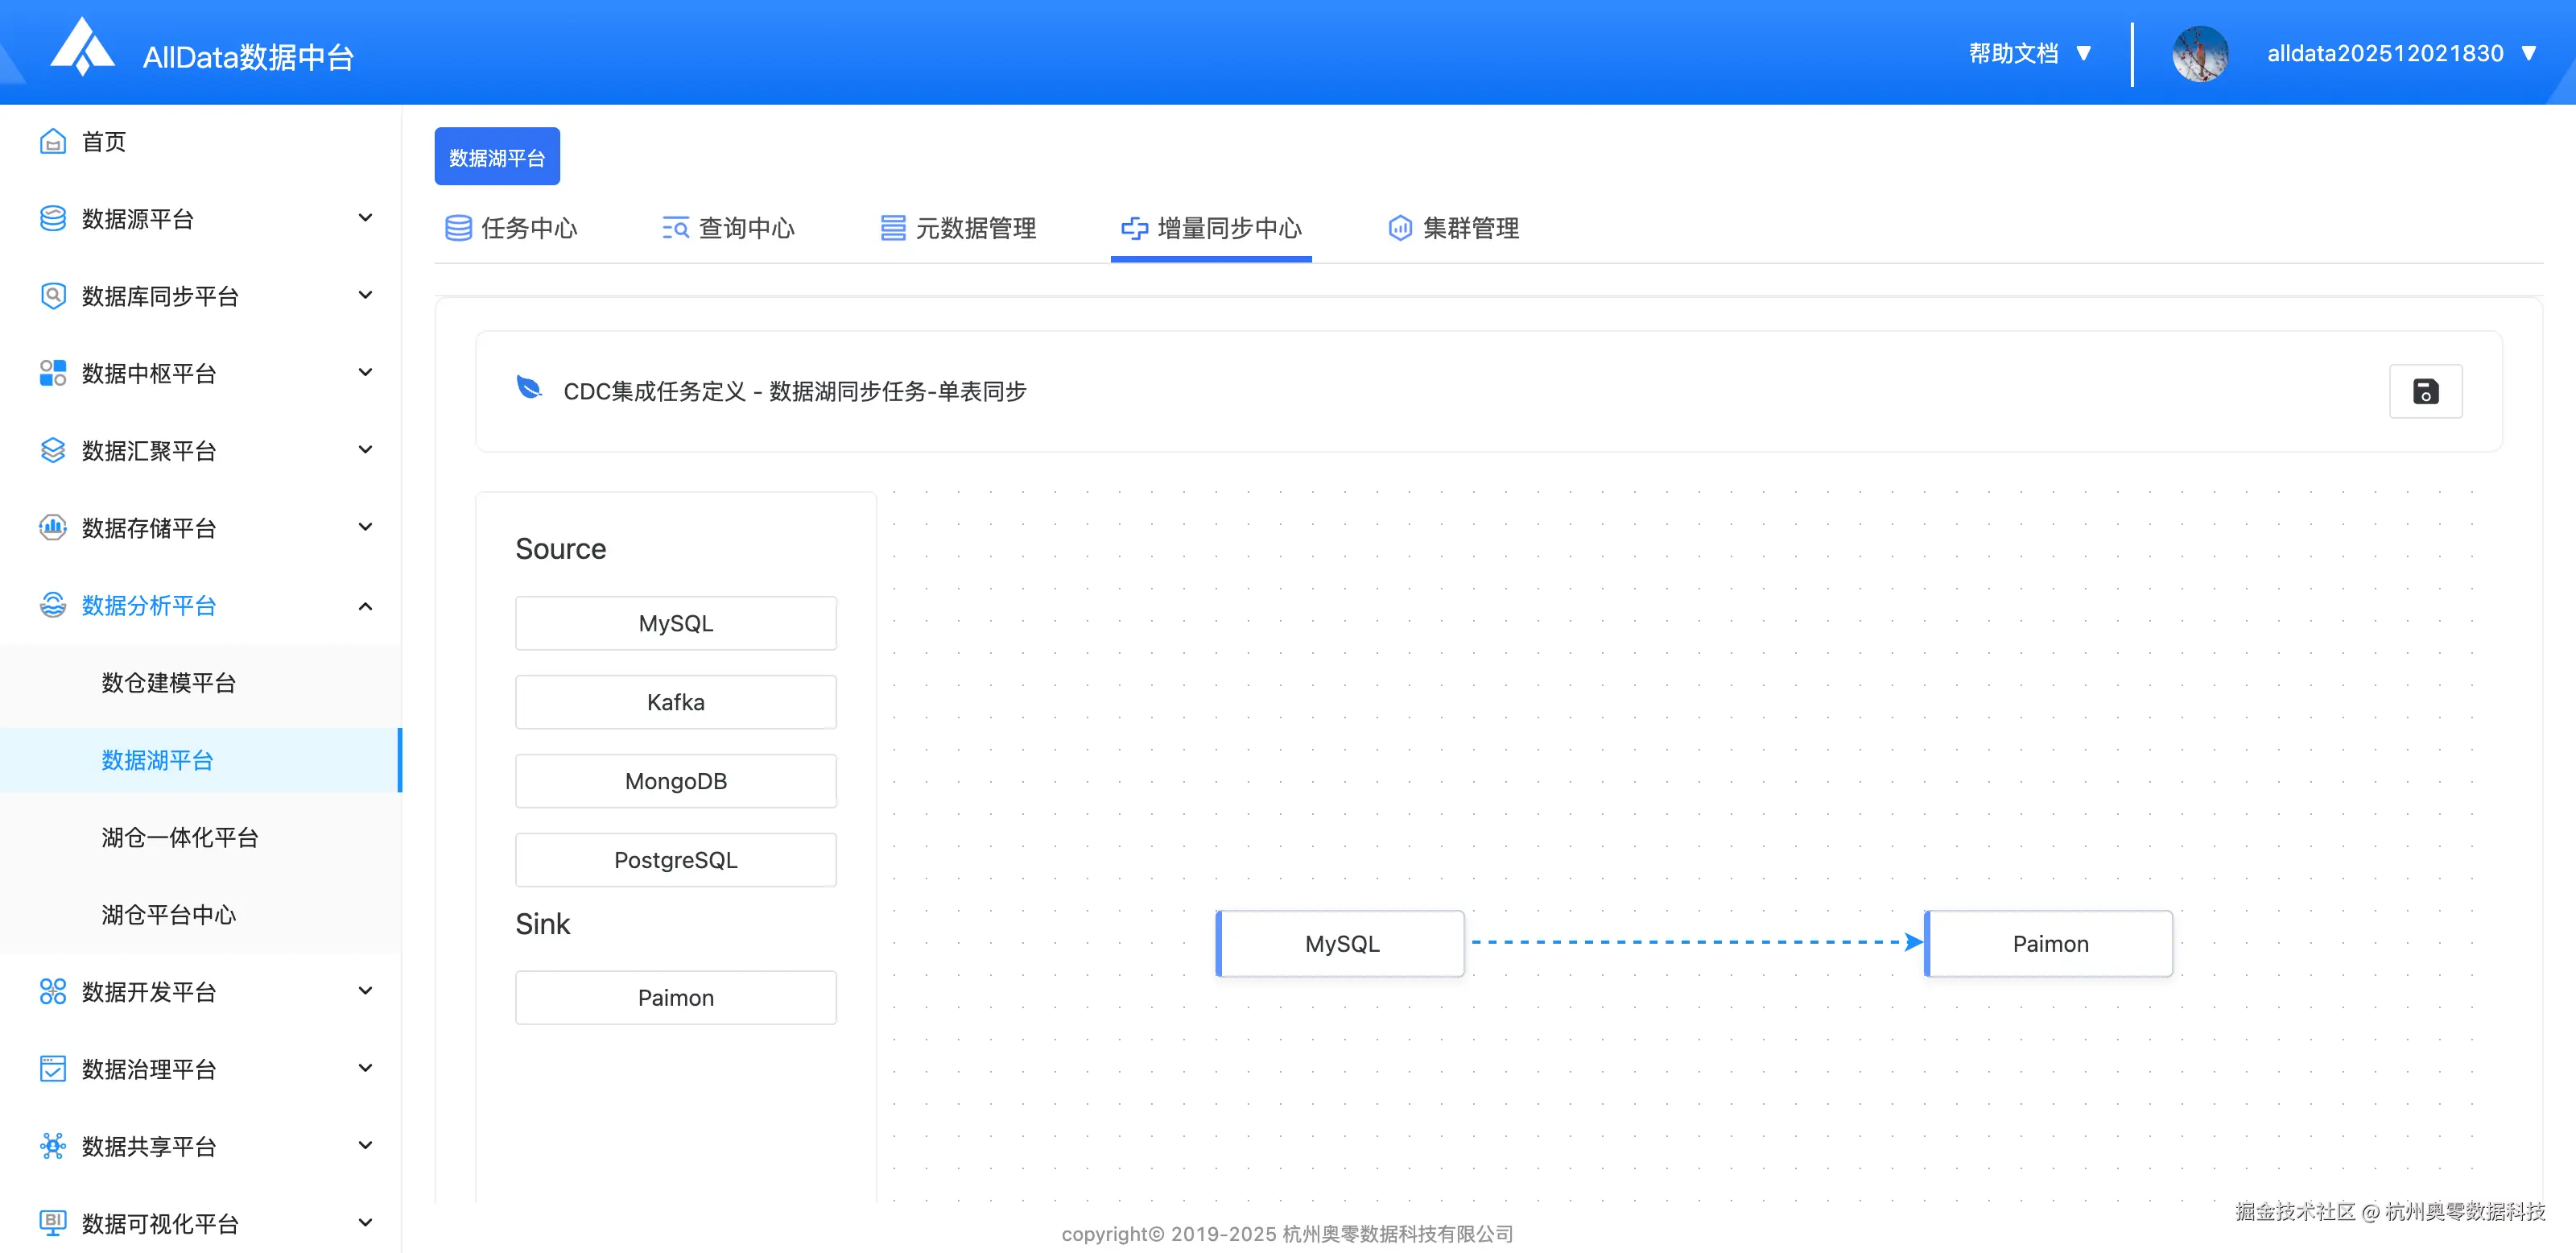2576x1253 pixels.
Task: Switch to the 任务中心 tab
Action: [512, 228]
